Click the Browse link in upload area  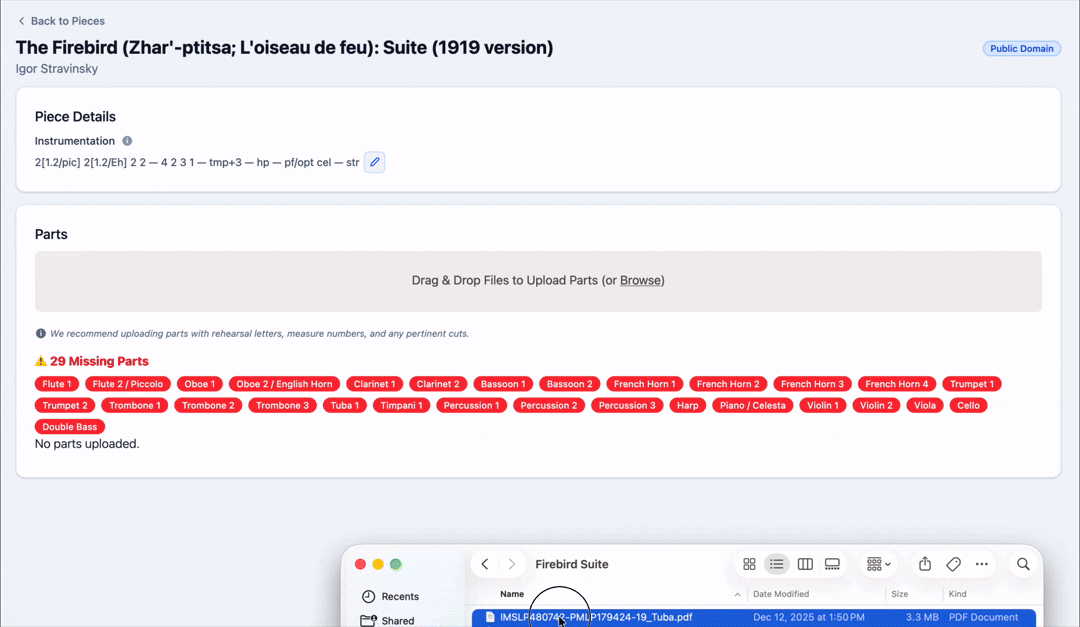(x=641, y=280)
